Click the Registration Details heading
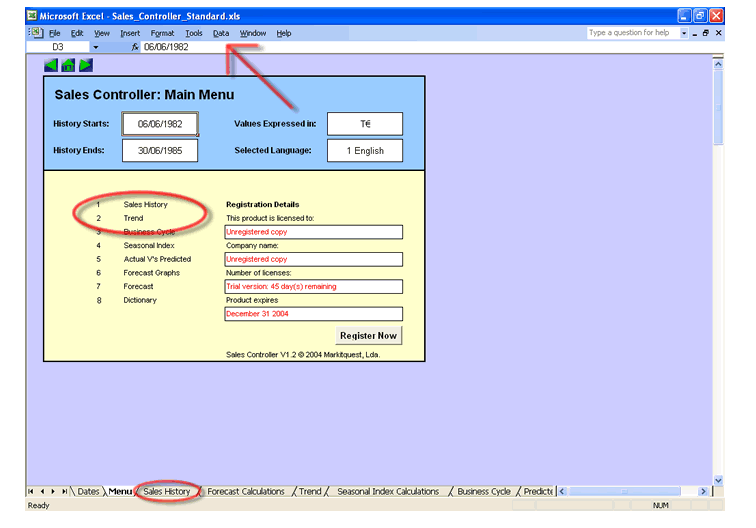The height and width of the screenshot is (528, 756). tap(263, 204)
